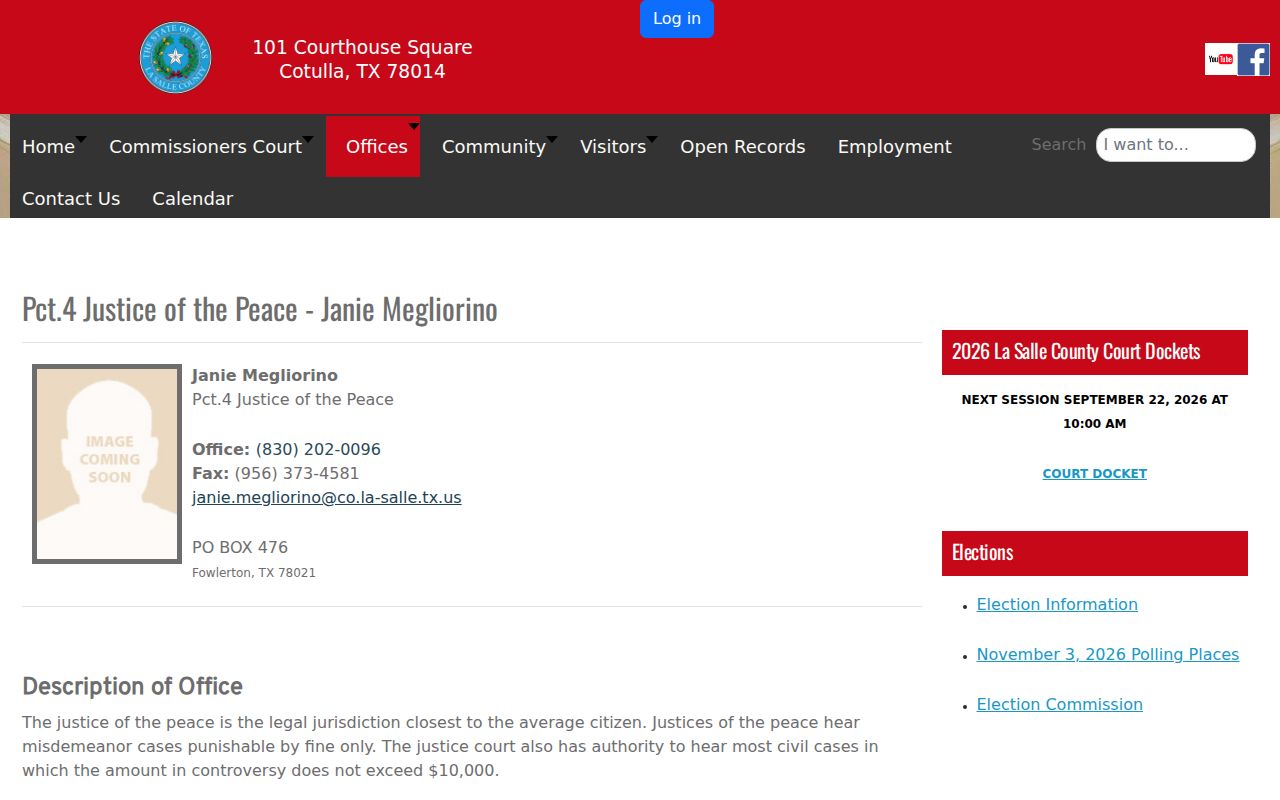
Task: Call the office number (830) 202-0096
Action: tap(318, 450)
